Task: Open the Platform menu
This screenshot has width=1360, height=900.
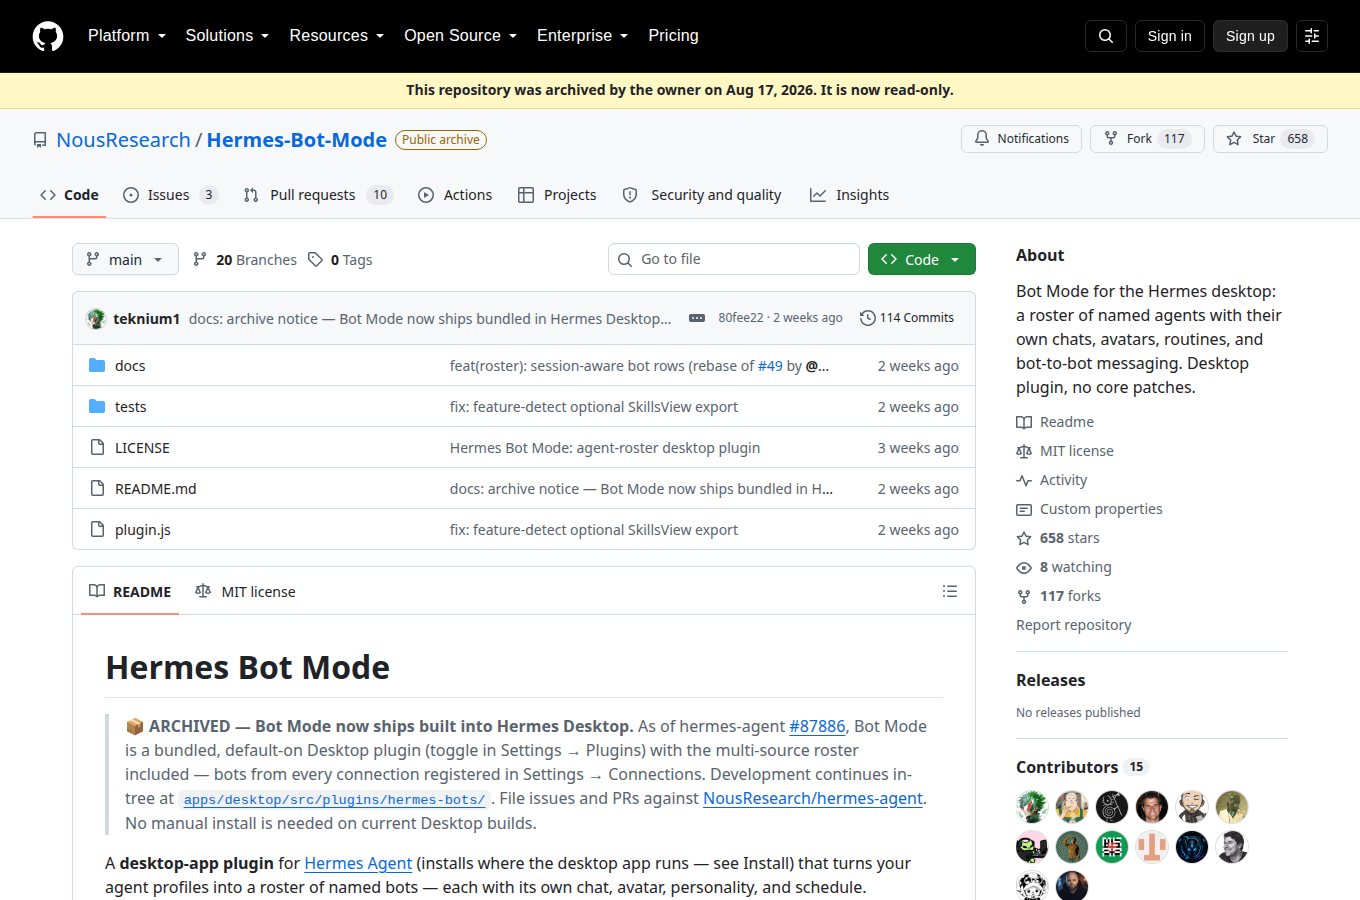Action: (127, 36)
